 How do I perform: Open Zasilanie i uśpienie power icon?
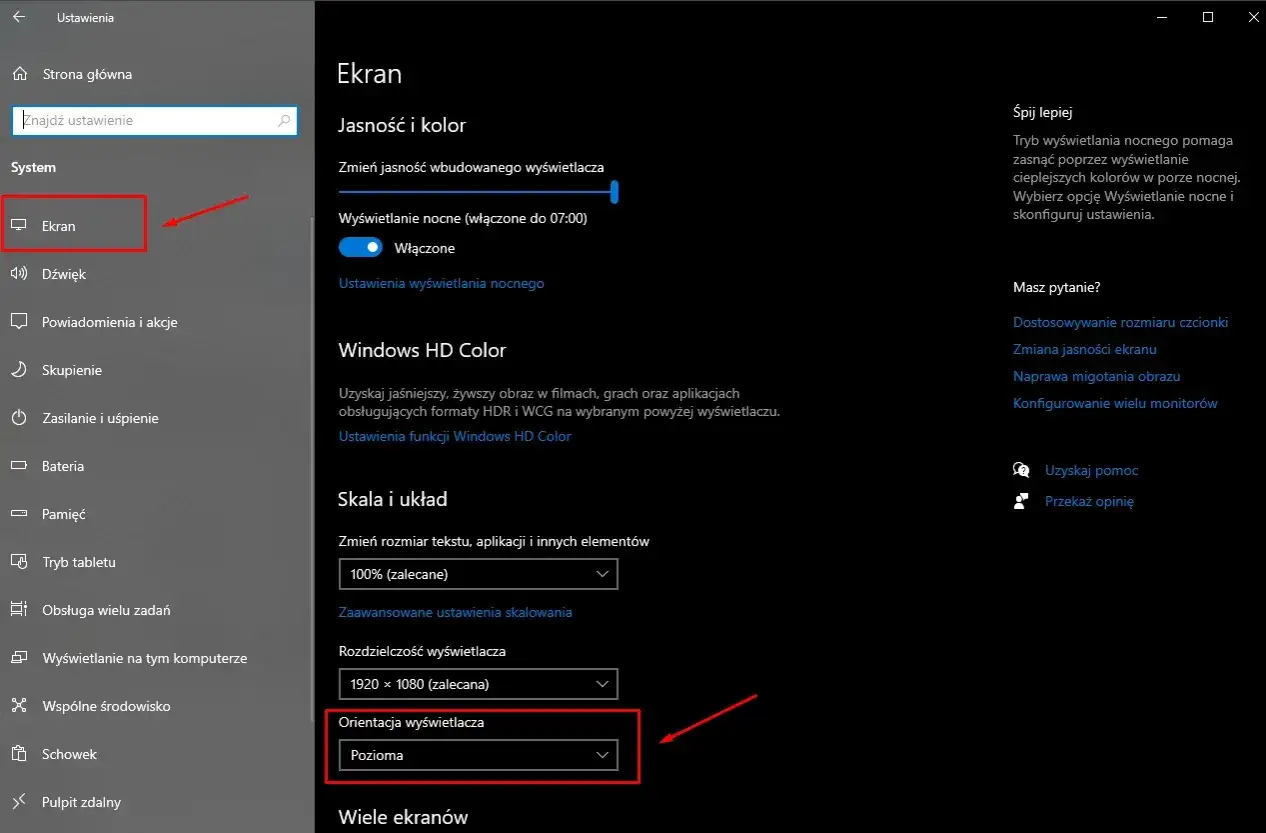18,418
